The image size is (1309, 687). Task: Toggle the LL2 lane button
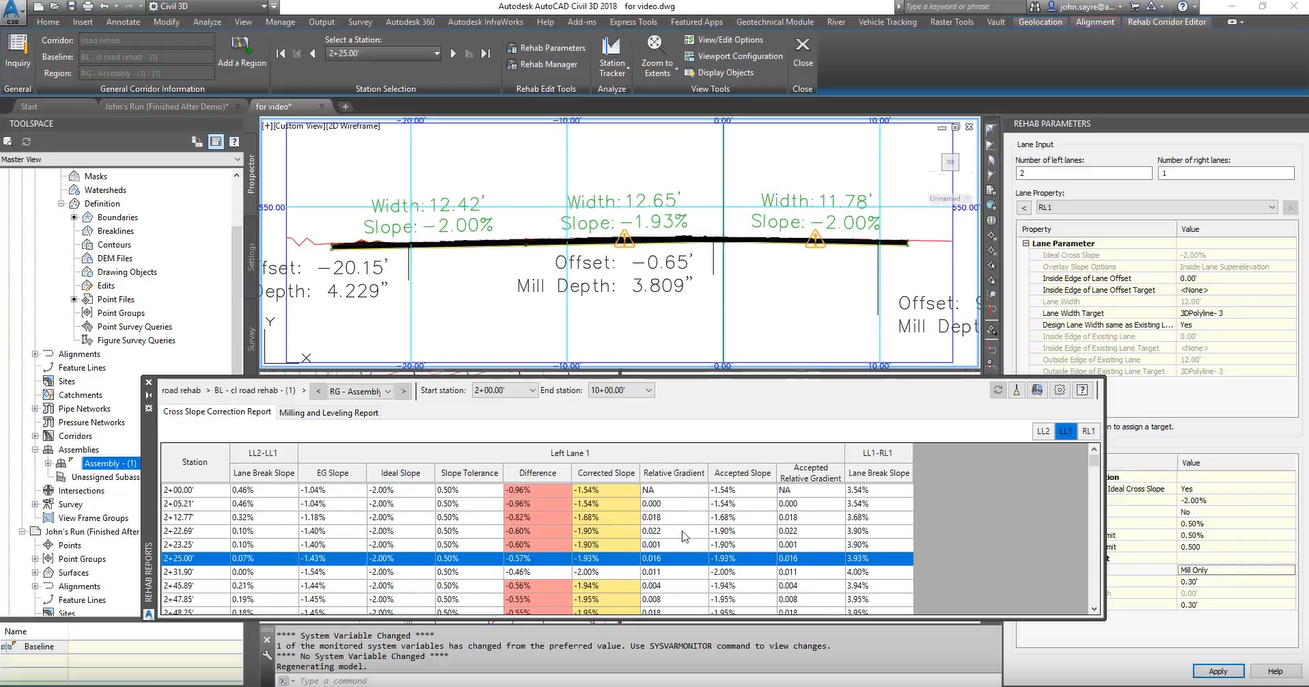[1043, 431]
